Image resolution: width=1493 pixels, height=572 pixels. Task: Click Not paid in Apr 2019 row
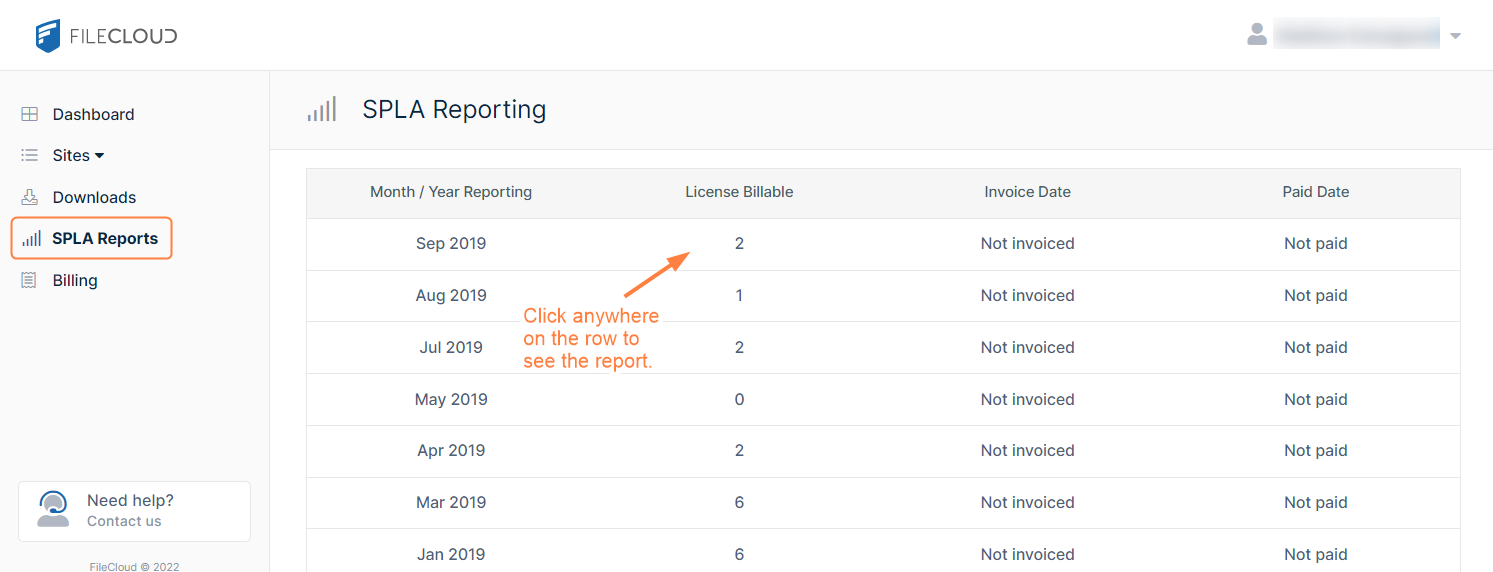[1315, 450]
